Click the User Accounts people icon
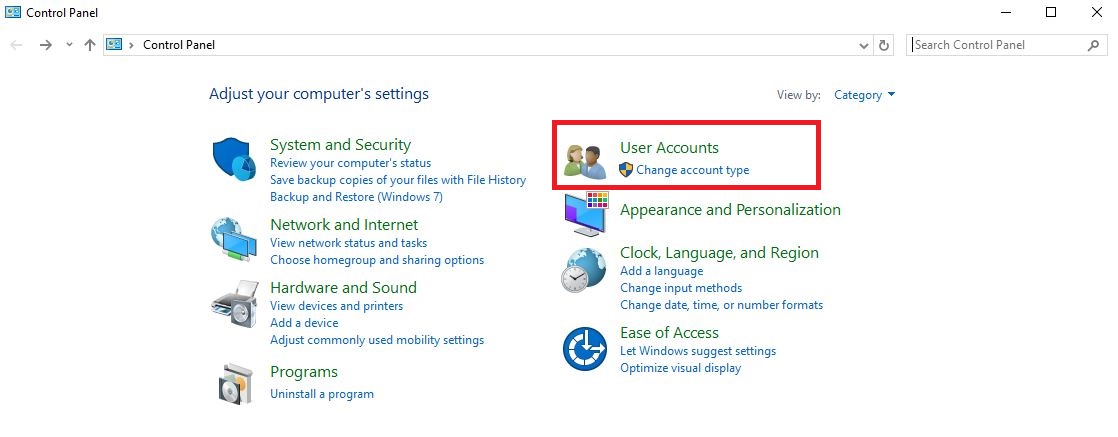Viewport: 1118px width, 437px height. [x=585, y=160]
